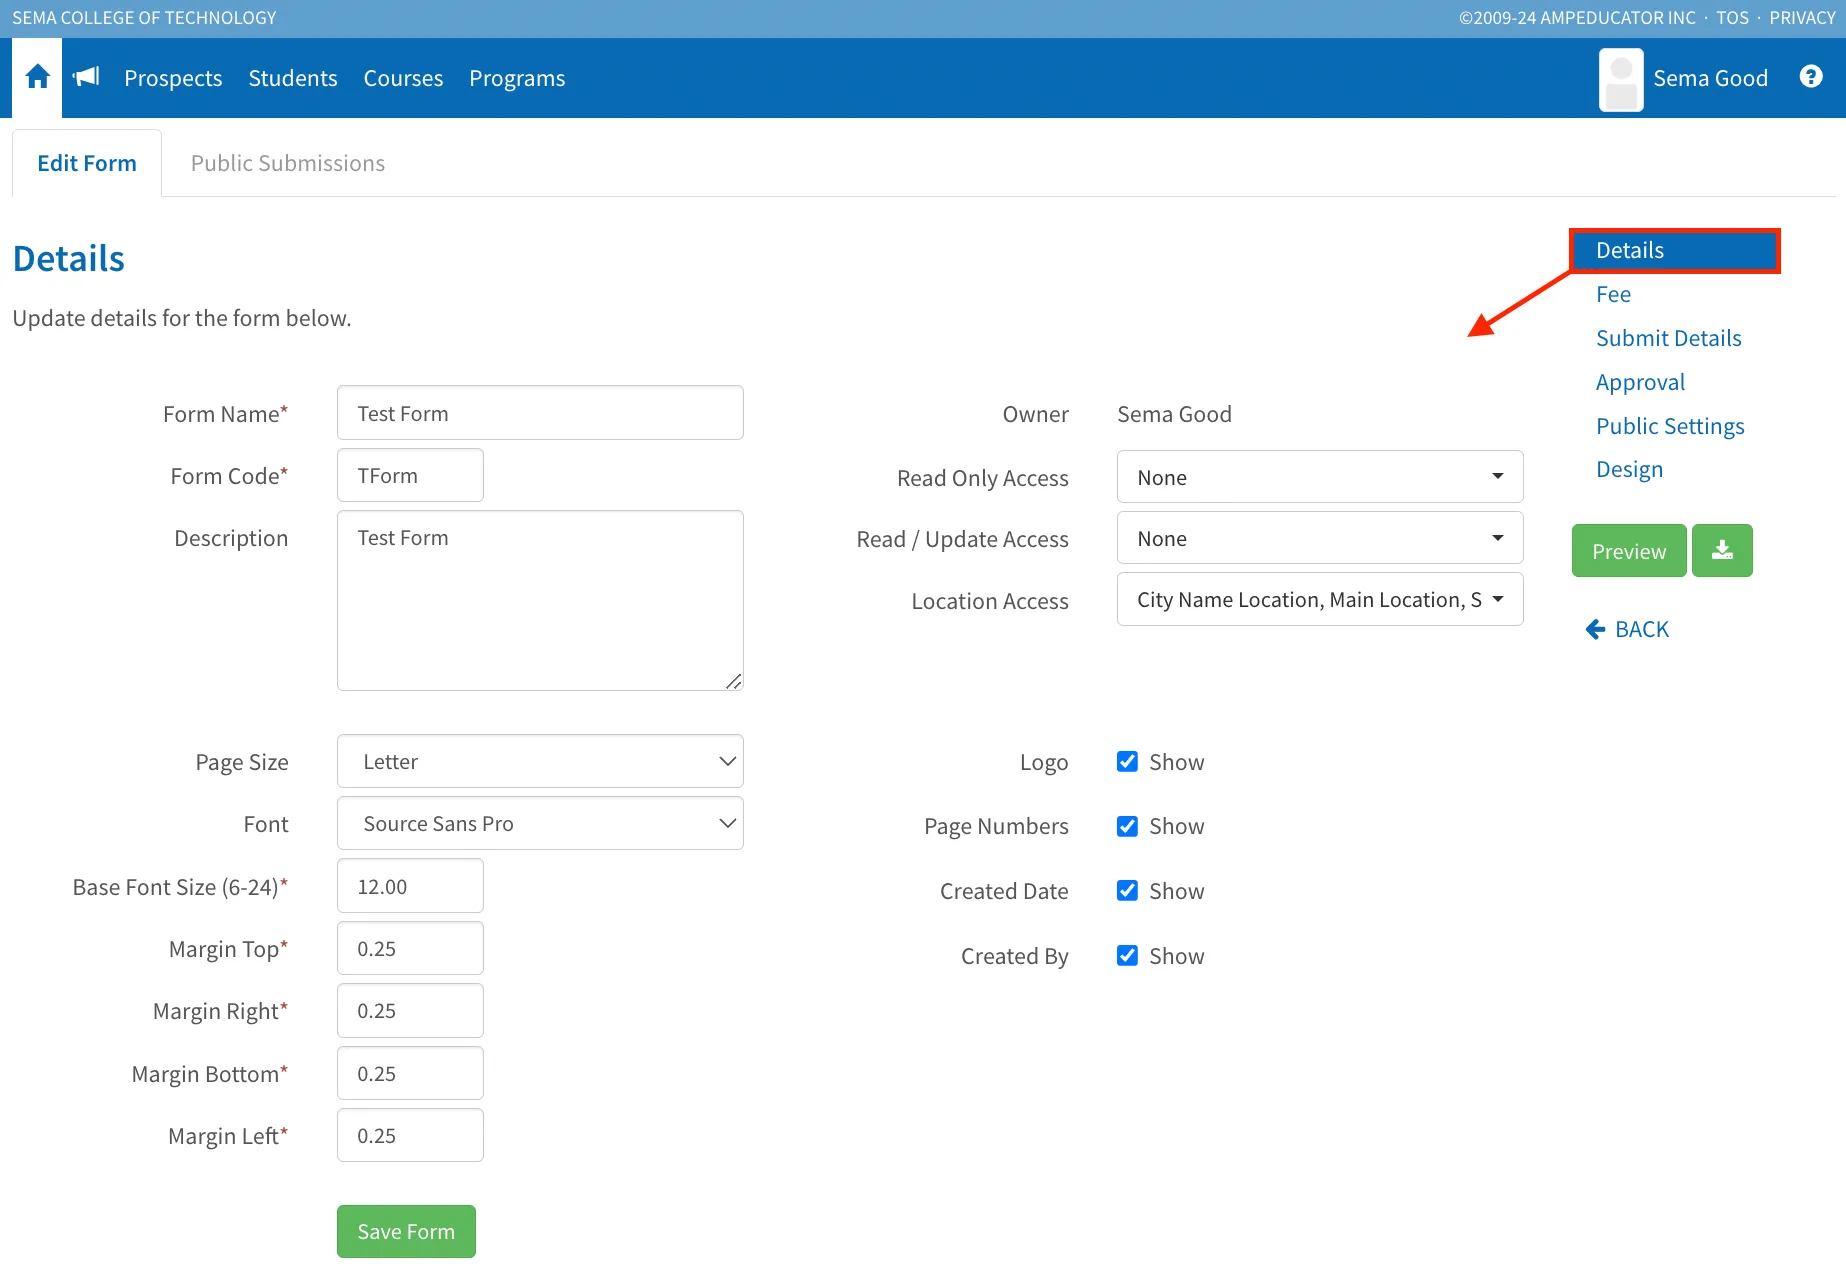
Task: Click inside the Description text area
Action: pyautogui.click(x=540, y=600)
